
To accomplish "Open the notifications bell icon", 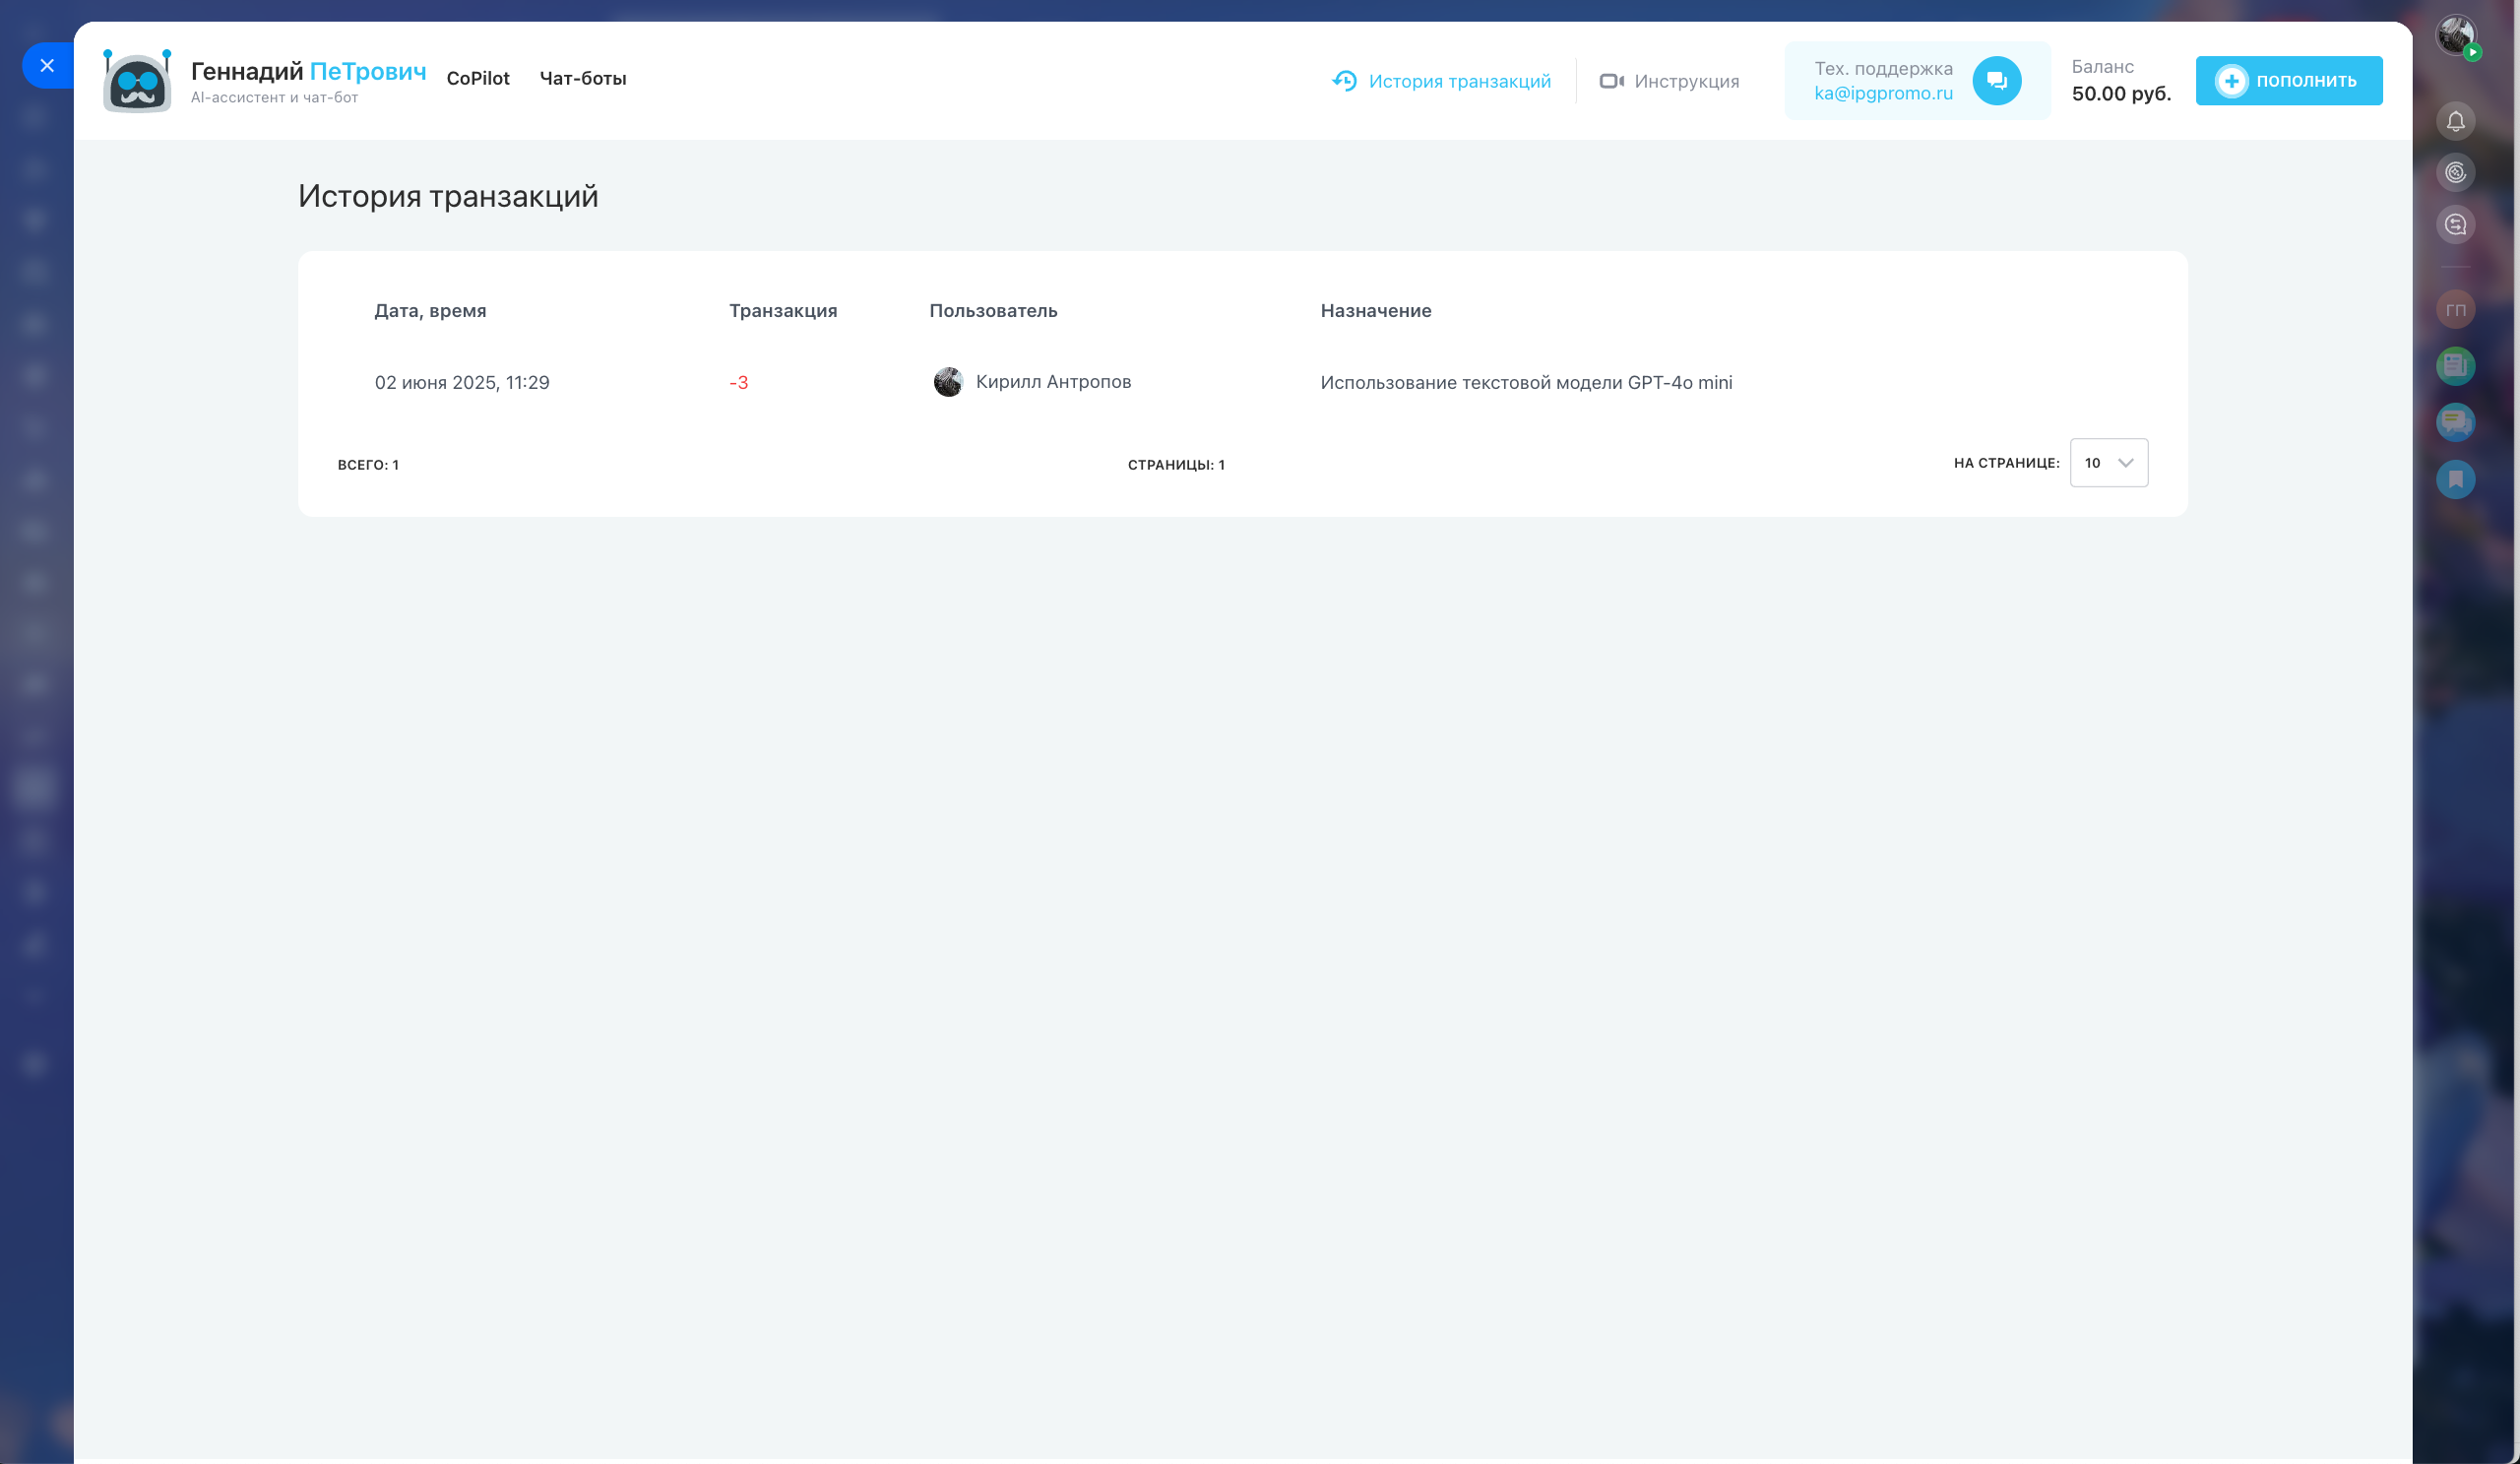I will click(2455, 122).
